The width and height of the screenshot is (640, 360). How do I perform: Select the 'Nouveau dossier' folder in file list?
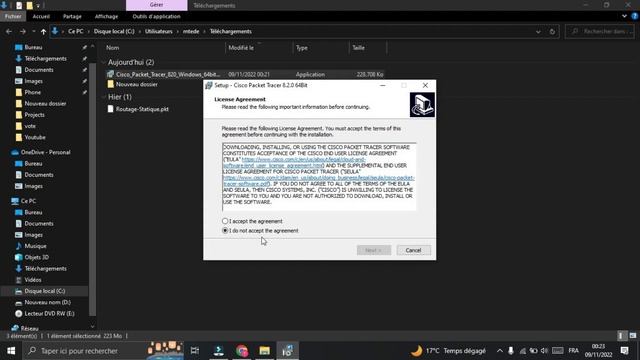pyautogui.click(x=136, y=84)
